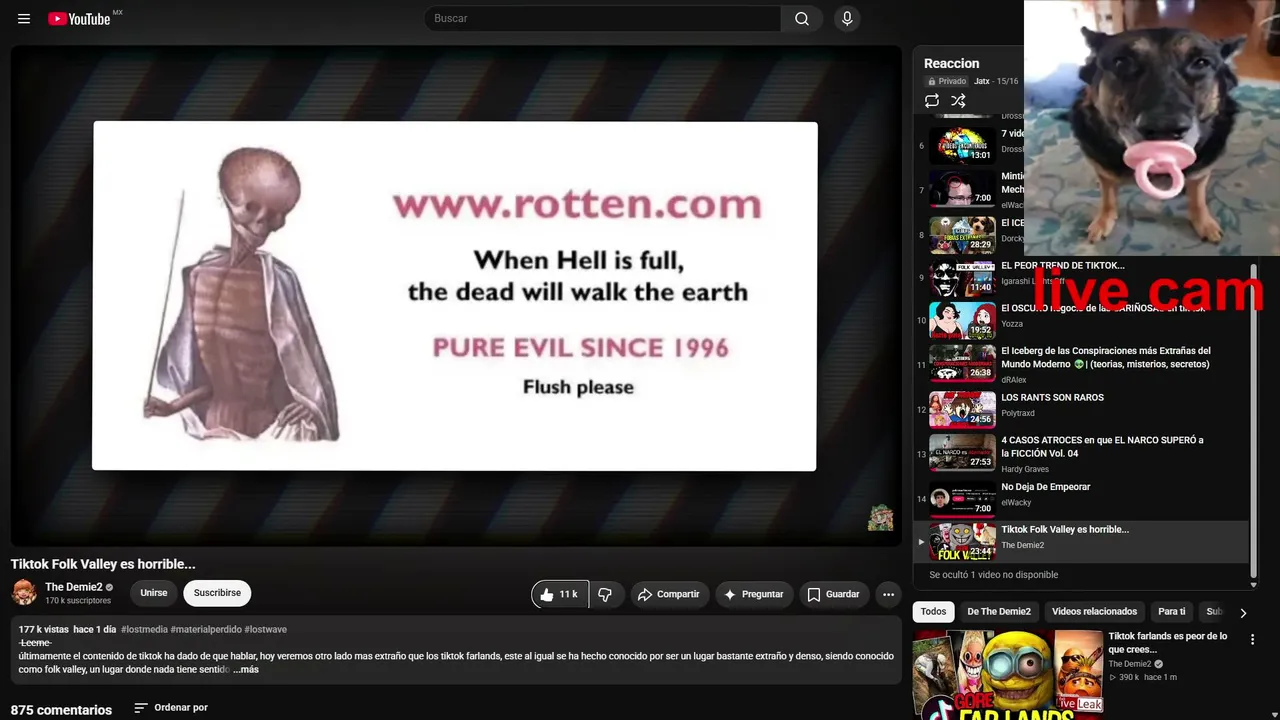
Task: Click the playlist panel scrollbar
Action: pos(1254,420)
